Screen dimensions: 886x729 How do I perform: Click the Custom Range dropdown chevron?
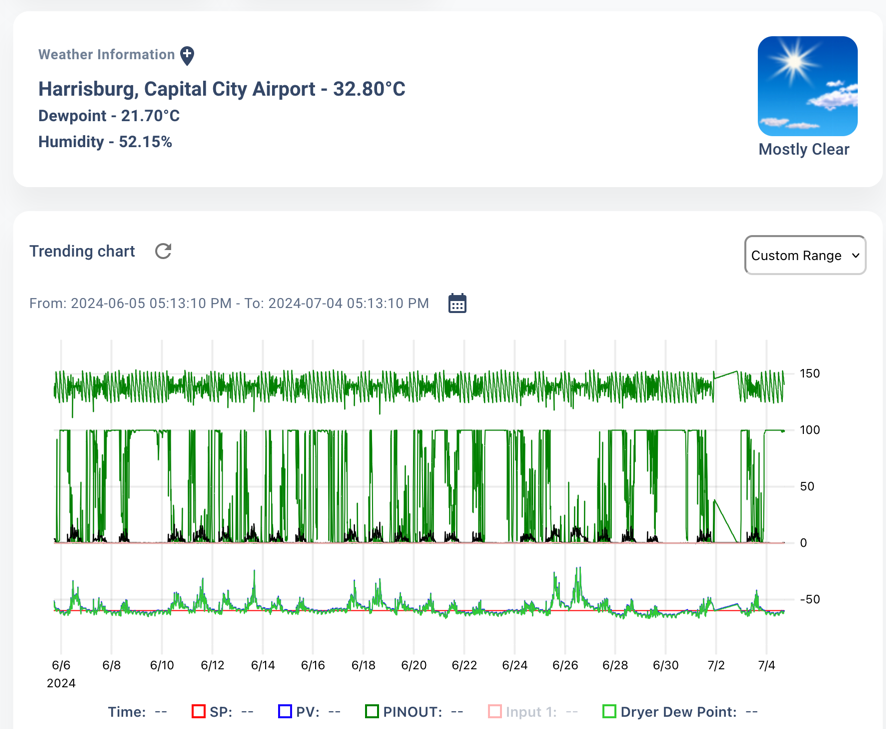856,255
